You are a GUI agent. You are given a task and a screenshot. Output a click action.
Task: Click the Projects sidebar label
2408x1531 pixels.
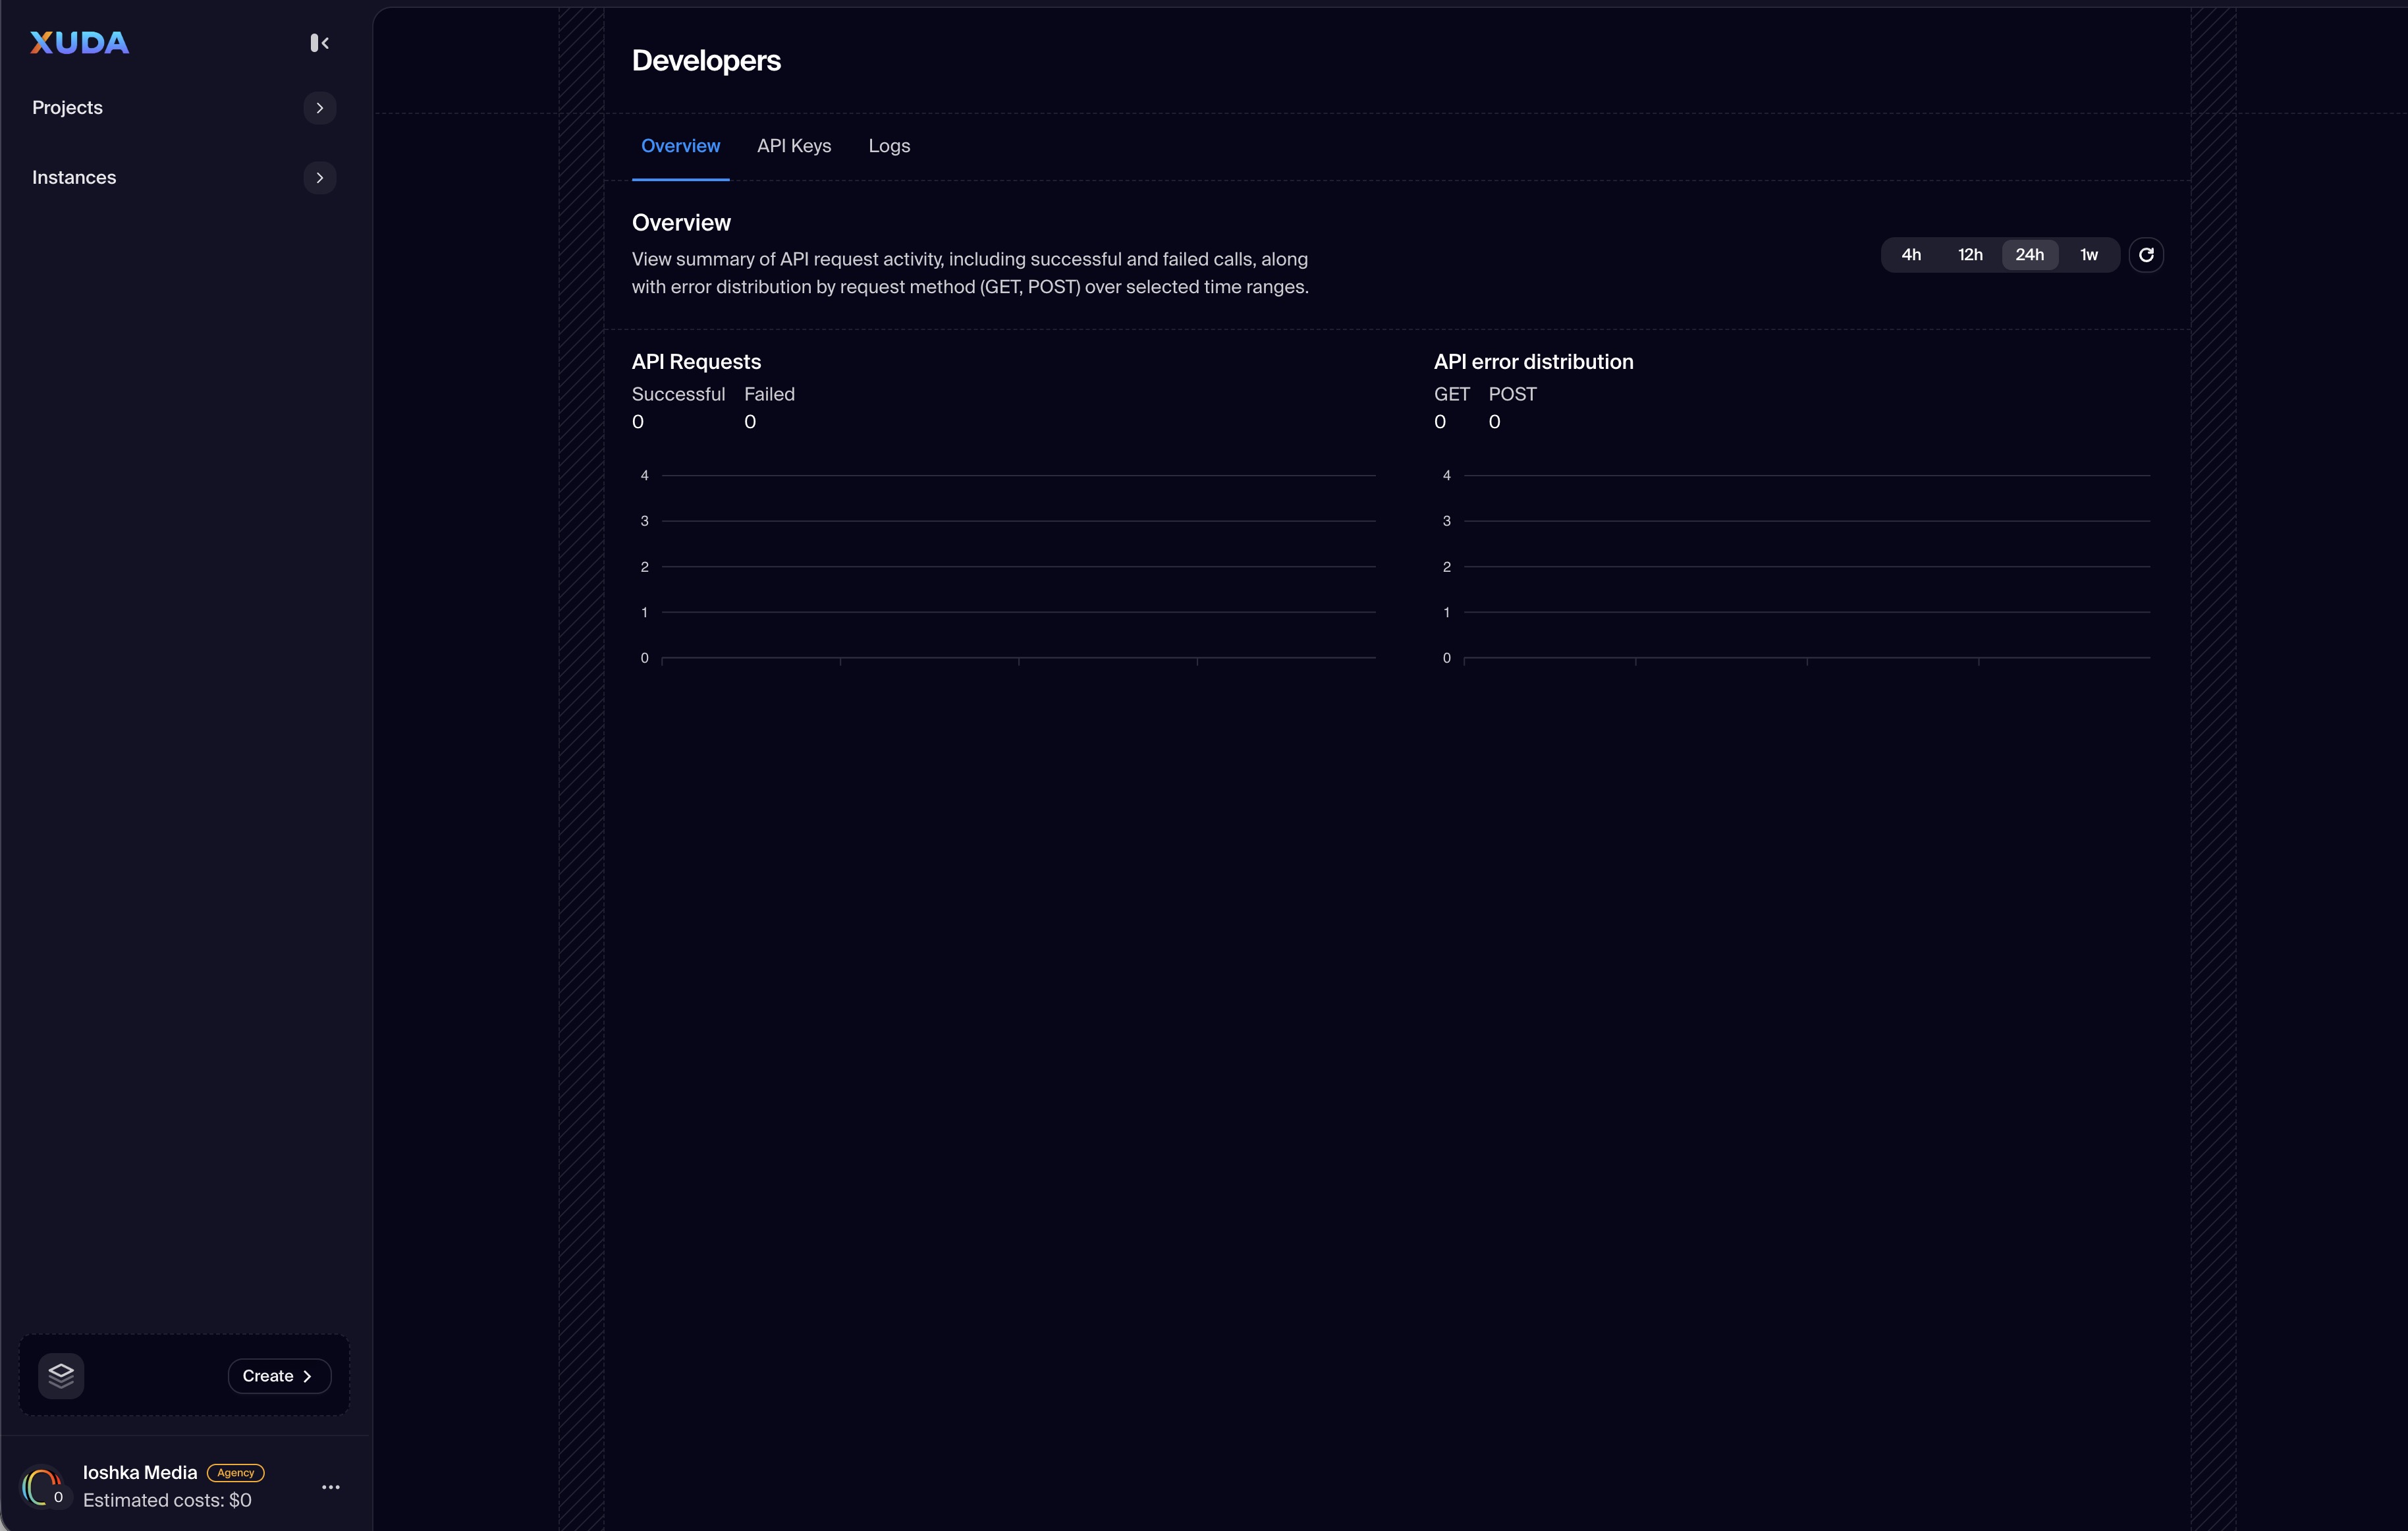click(67, 108)
